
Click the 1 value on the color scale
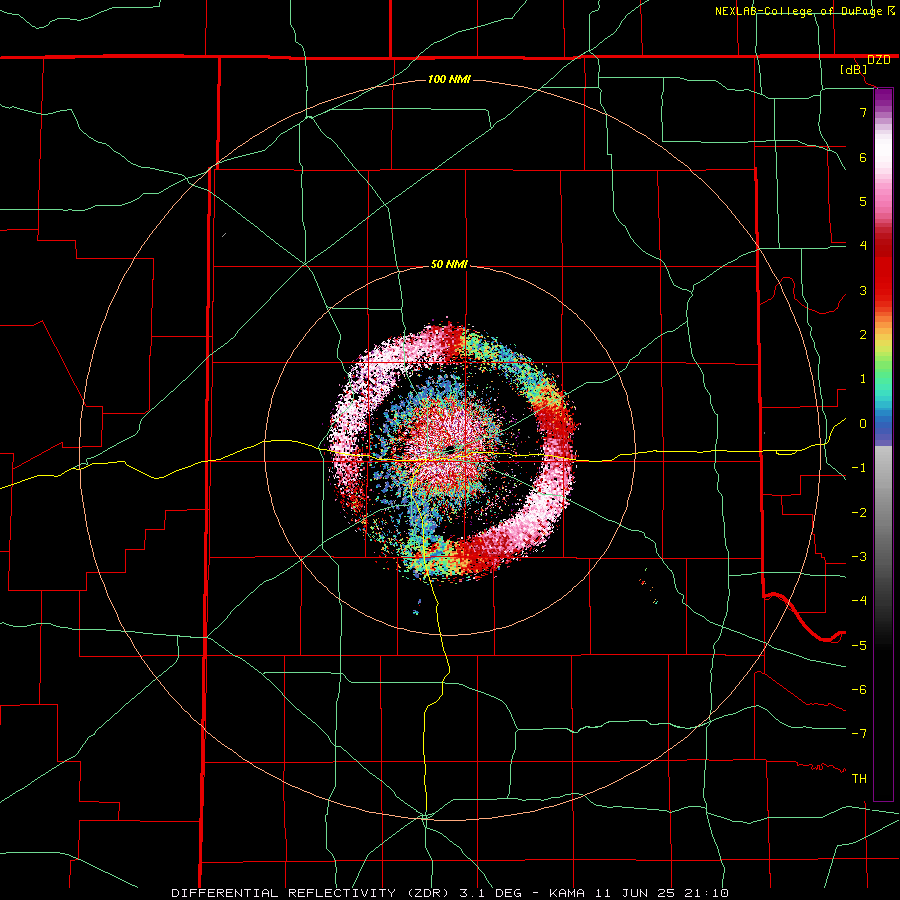(x=863, y=379)
